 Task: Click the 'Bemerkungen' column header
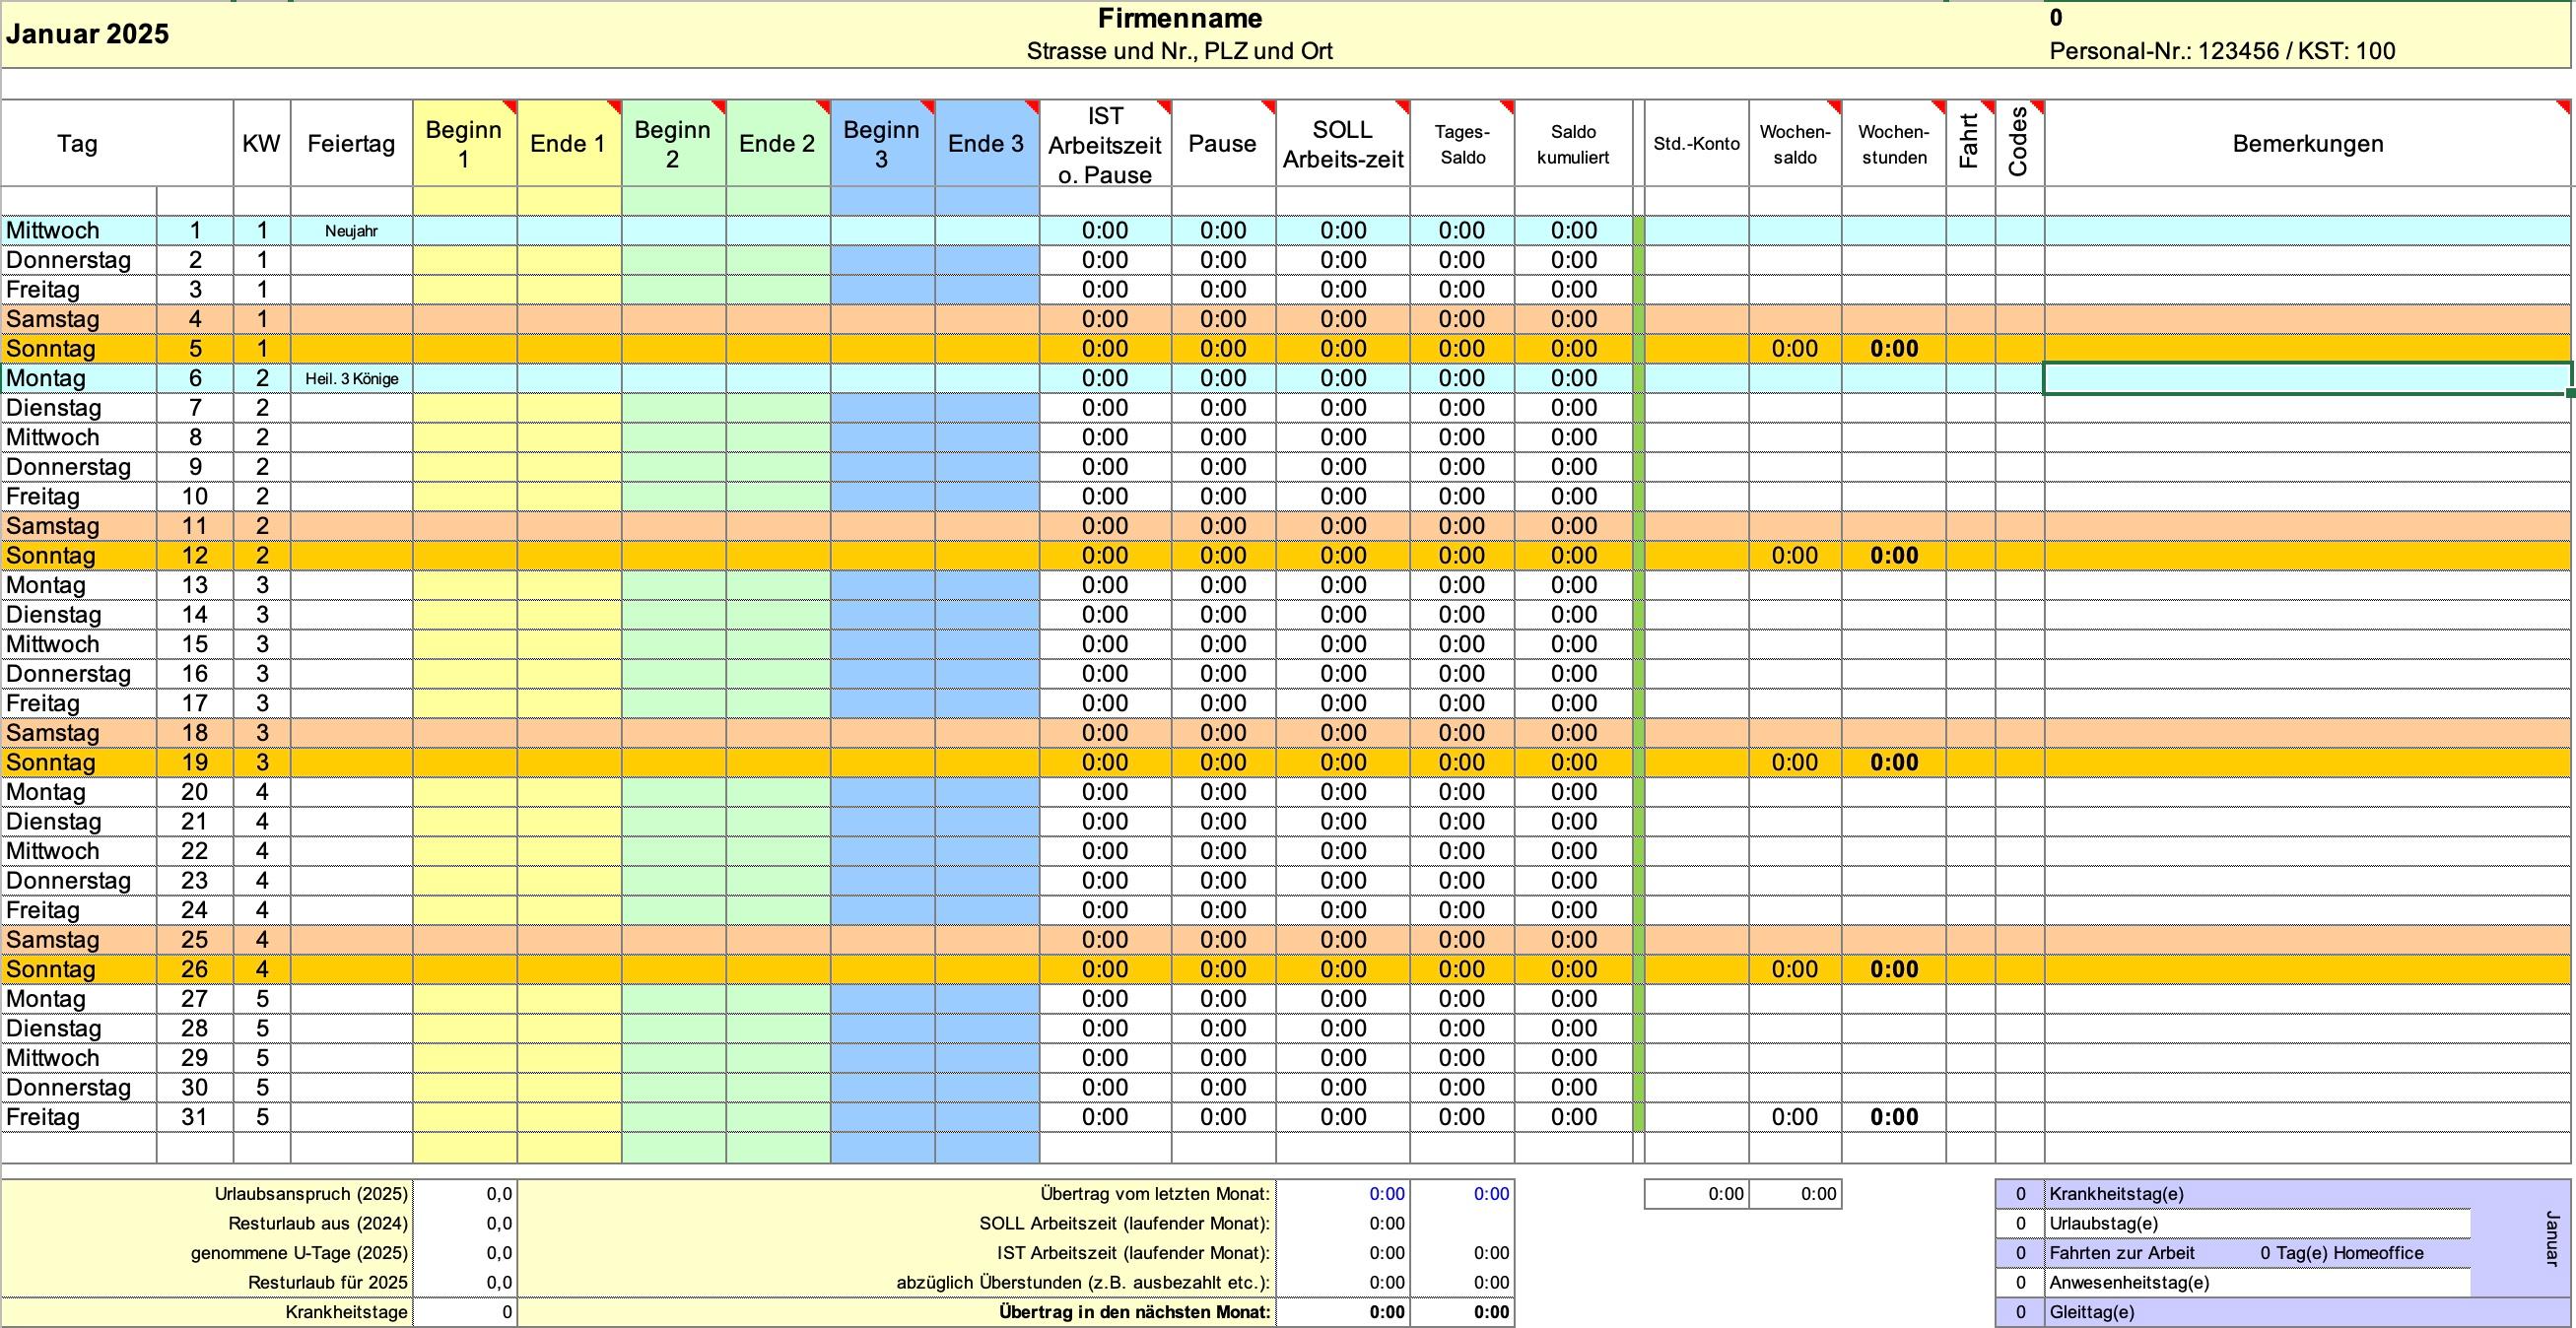(x=2307, y=143)
